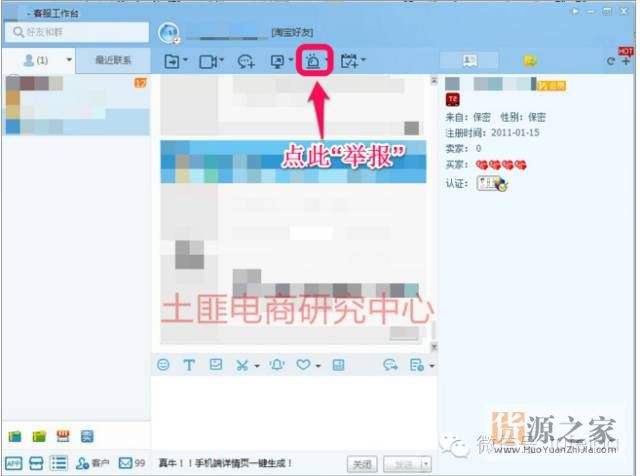Click the list view icon in bottom bar
This screenshot has height=476, width=640.
[x=59, y=463]
